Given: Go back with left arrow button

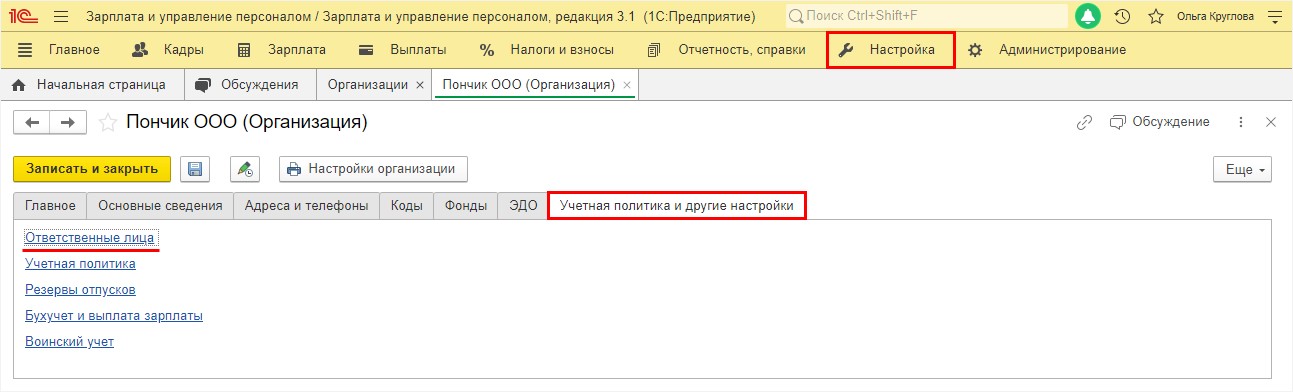Looking at the screenshot, I should click(x=32, y=122).
